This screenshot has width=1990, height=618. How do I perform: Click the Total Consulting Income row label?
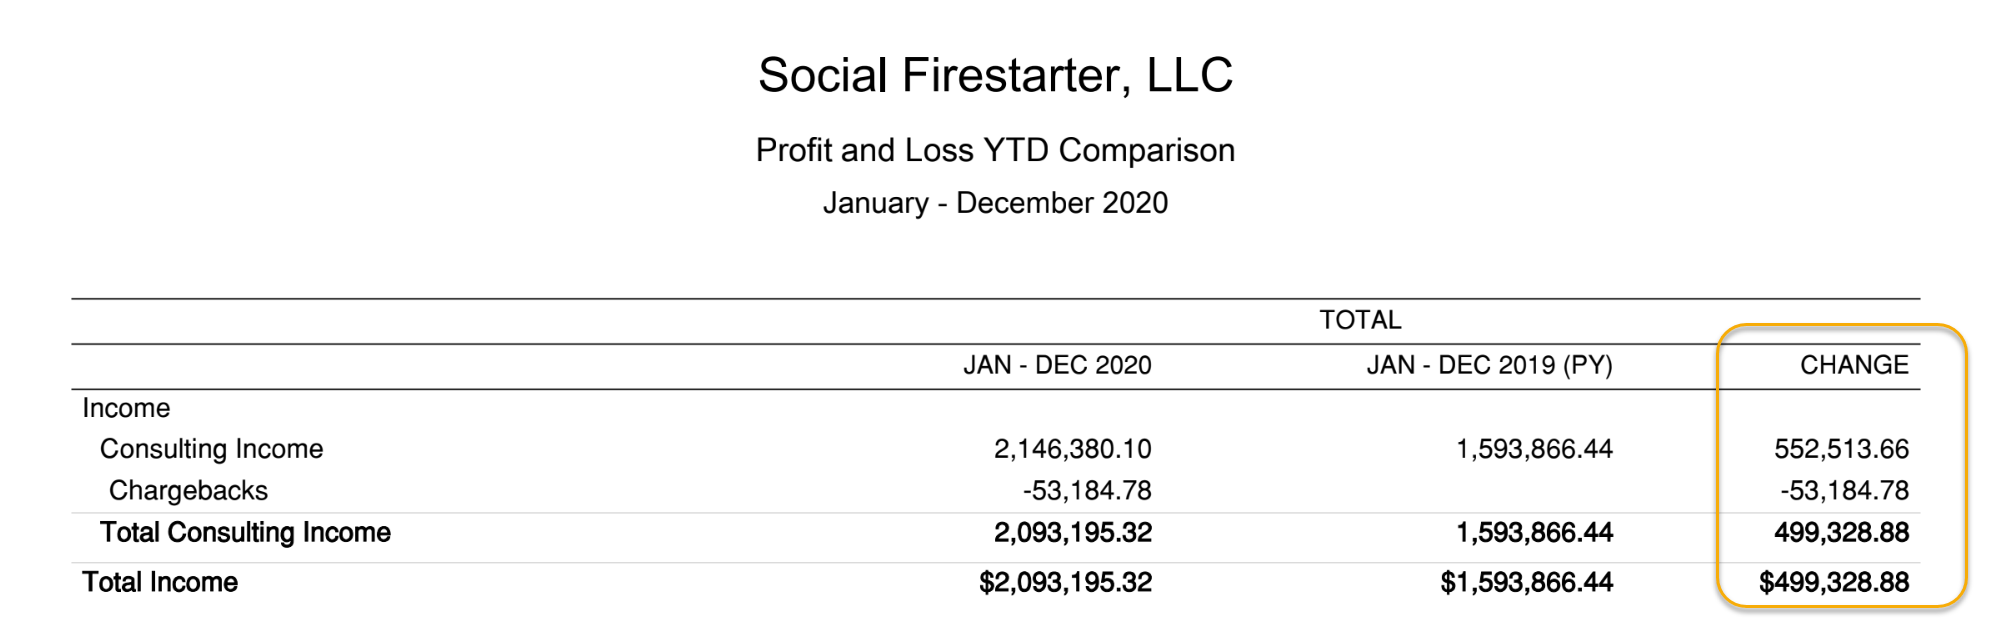tap(245, 532)
